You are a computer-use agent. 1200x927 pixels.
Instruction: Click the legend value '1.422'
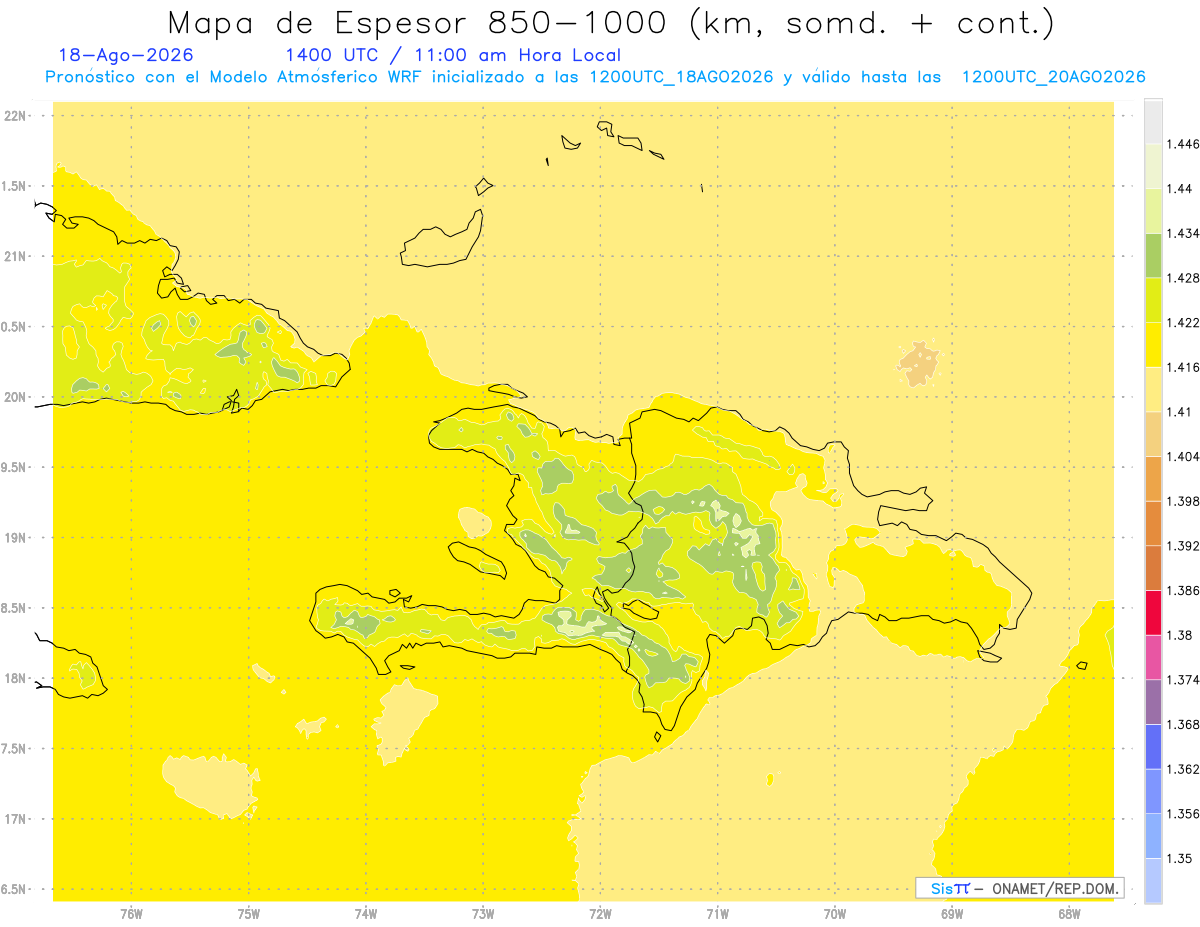click(1183, 322)
